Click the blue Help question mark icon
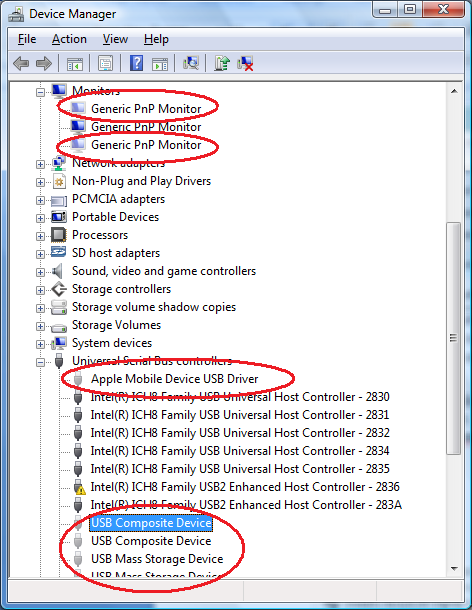 pos(136,63)
